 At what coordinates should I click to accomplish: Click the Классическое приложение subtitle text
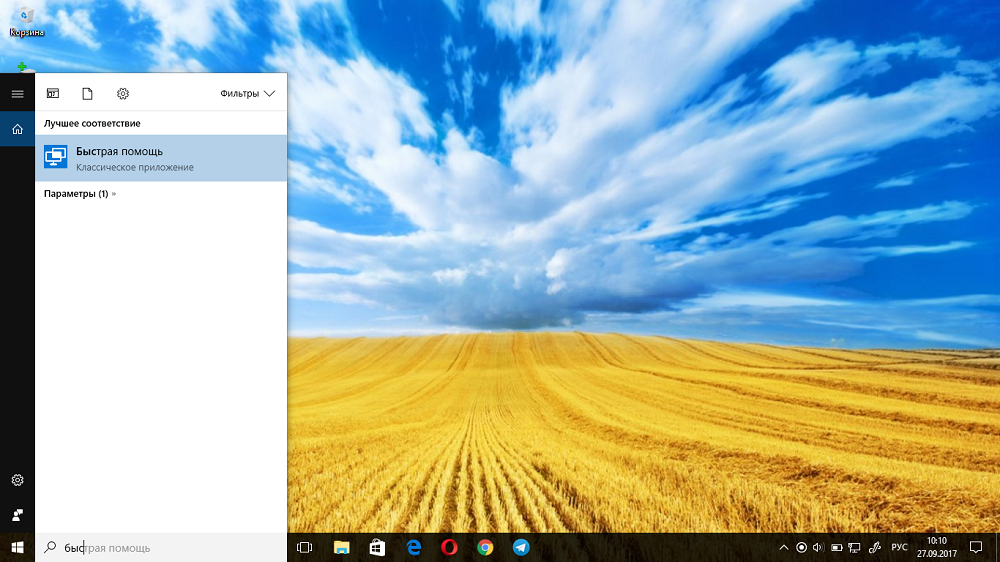(135, 167)
